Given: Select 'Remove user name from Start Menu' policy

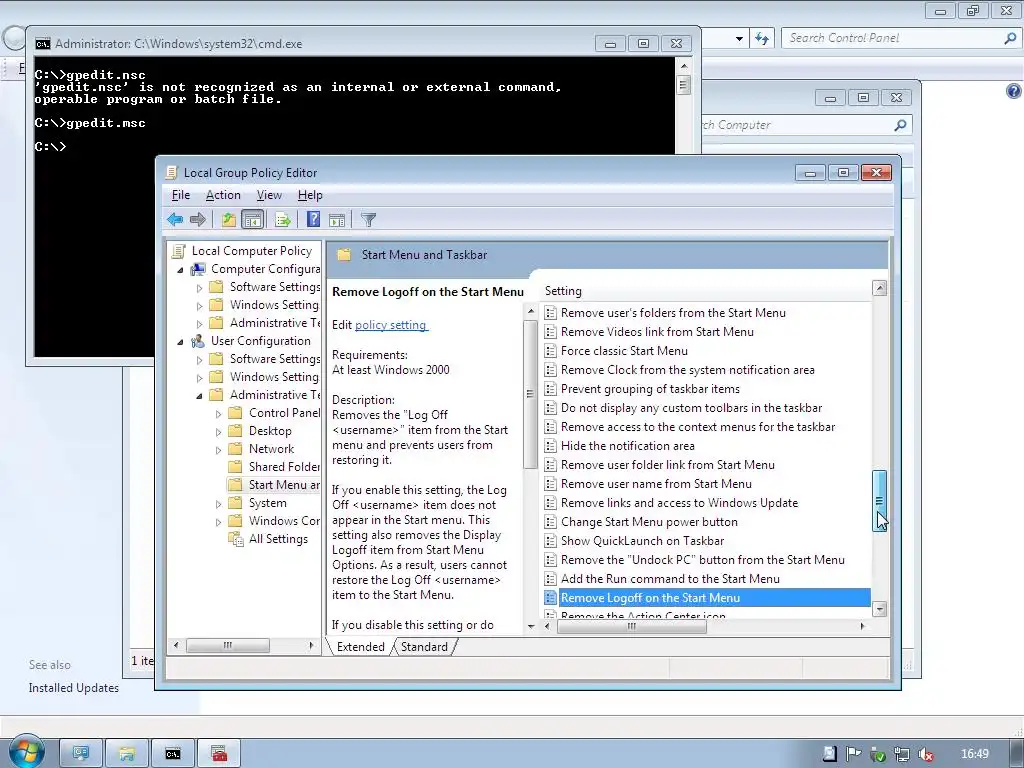Looking at the screenshot, I should [656, 484].
